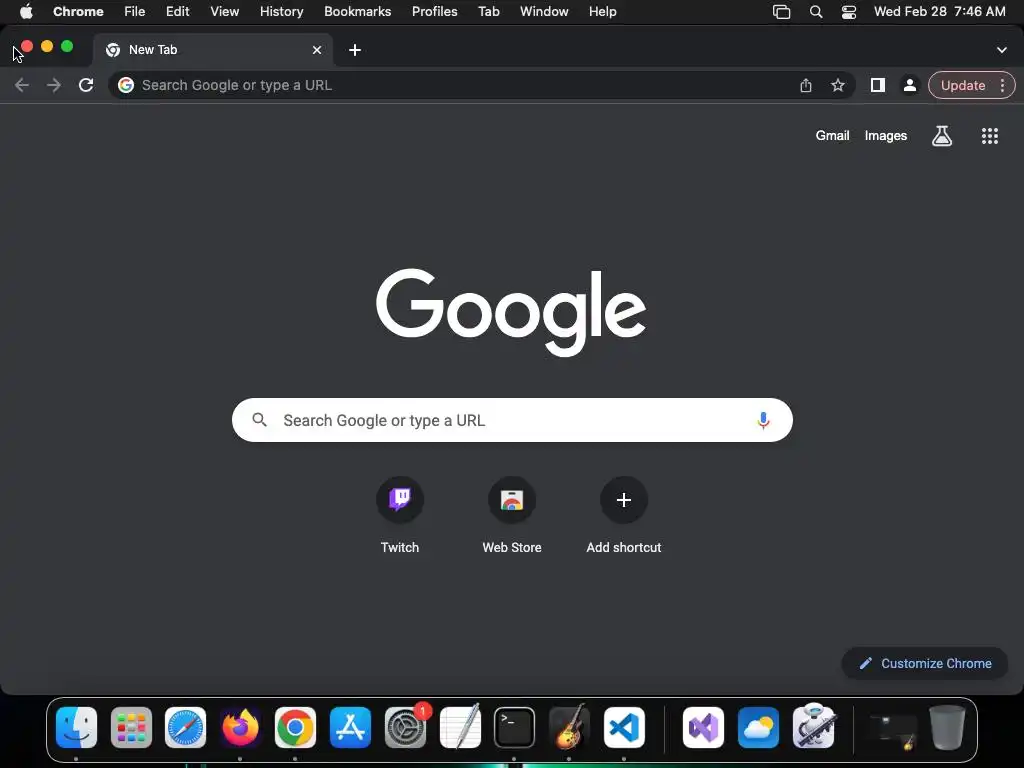This screenshot has width=1024, height=768.
Task: Launch Firefox from the Dock
Action: tap(240, 728)
